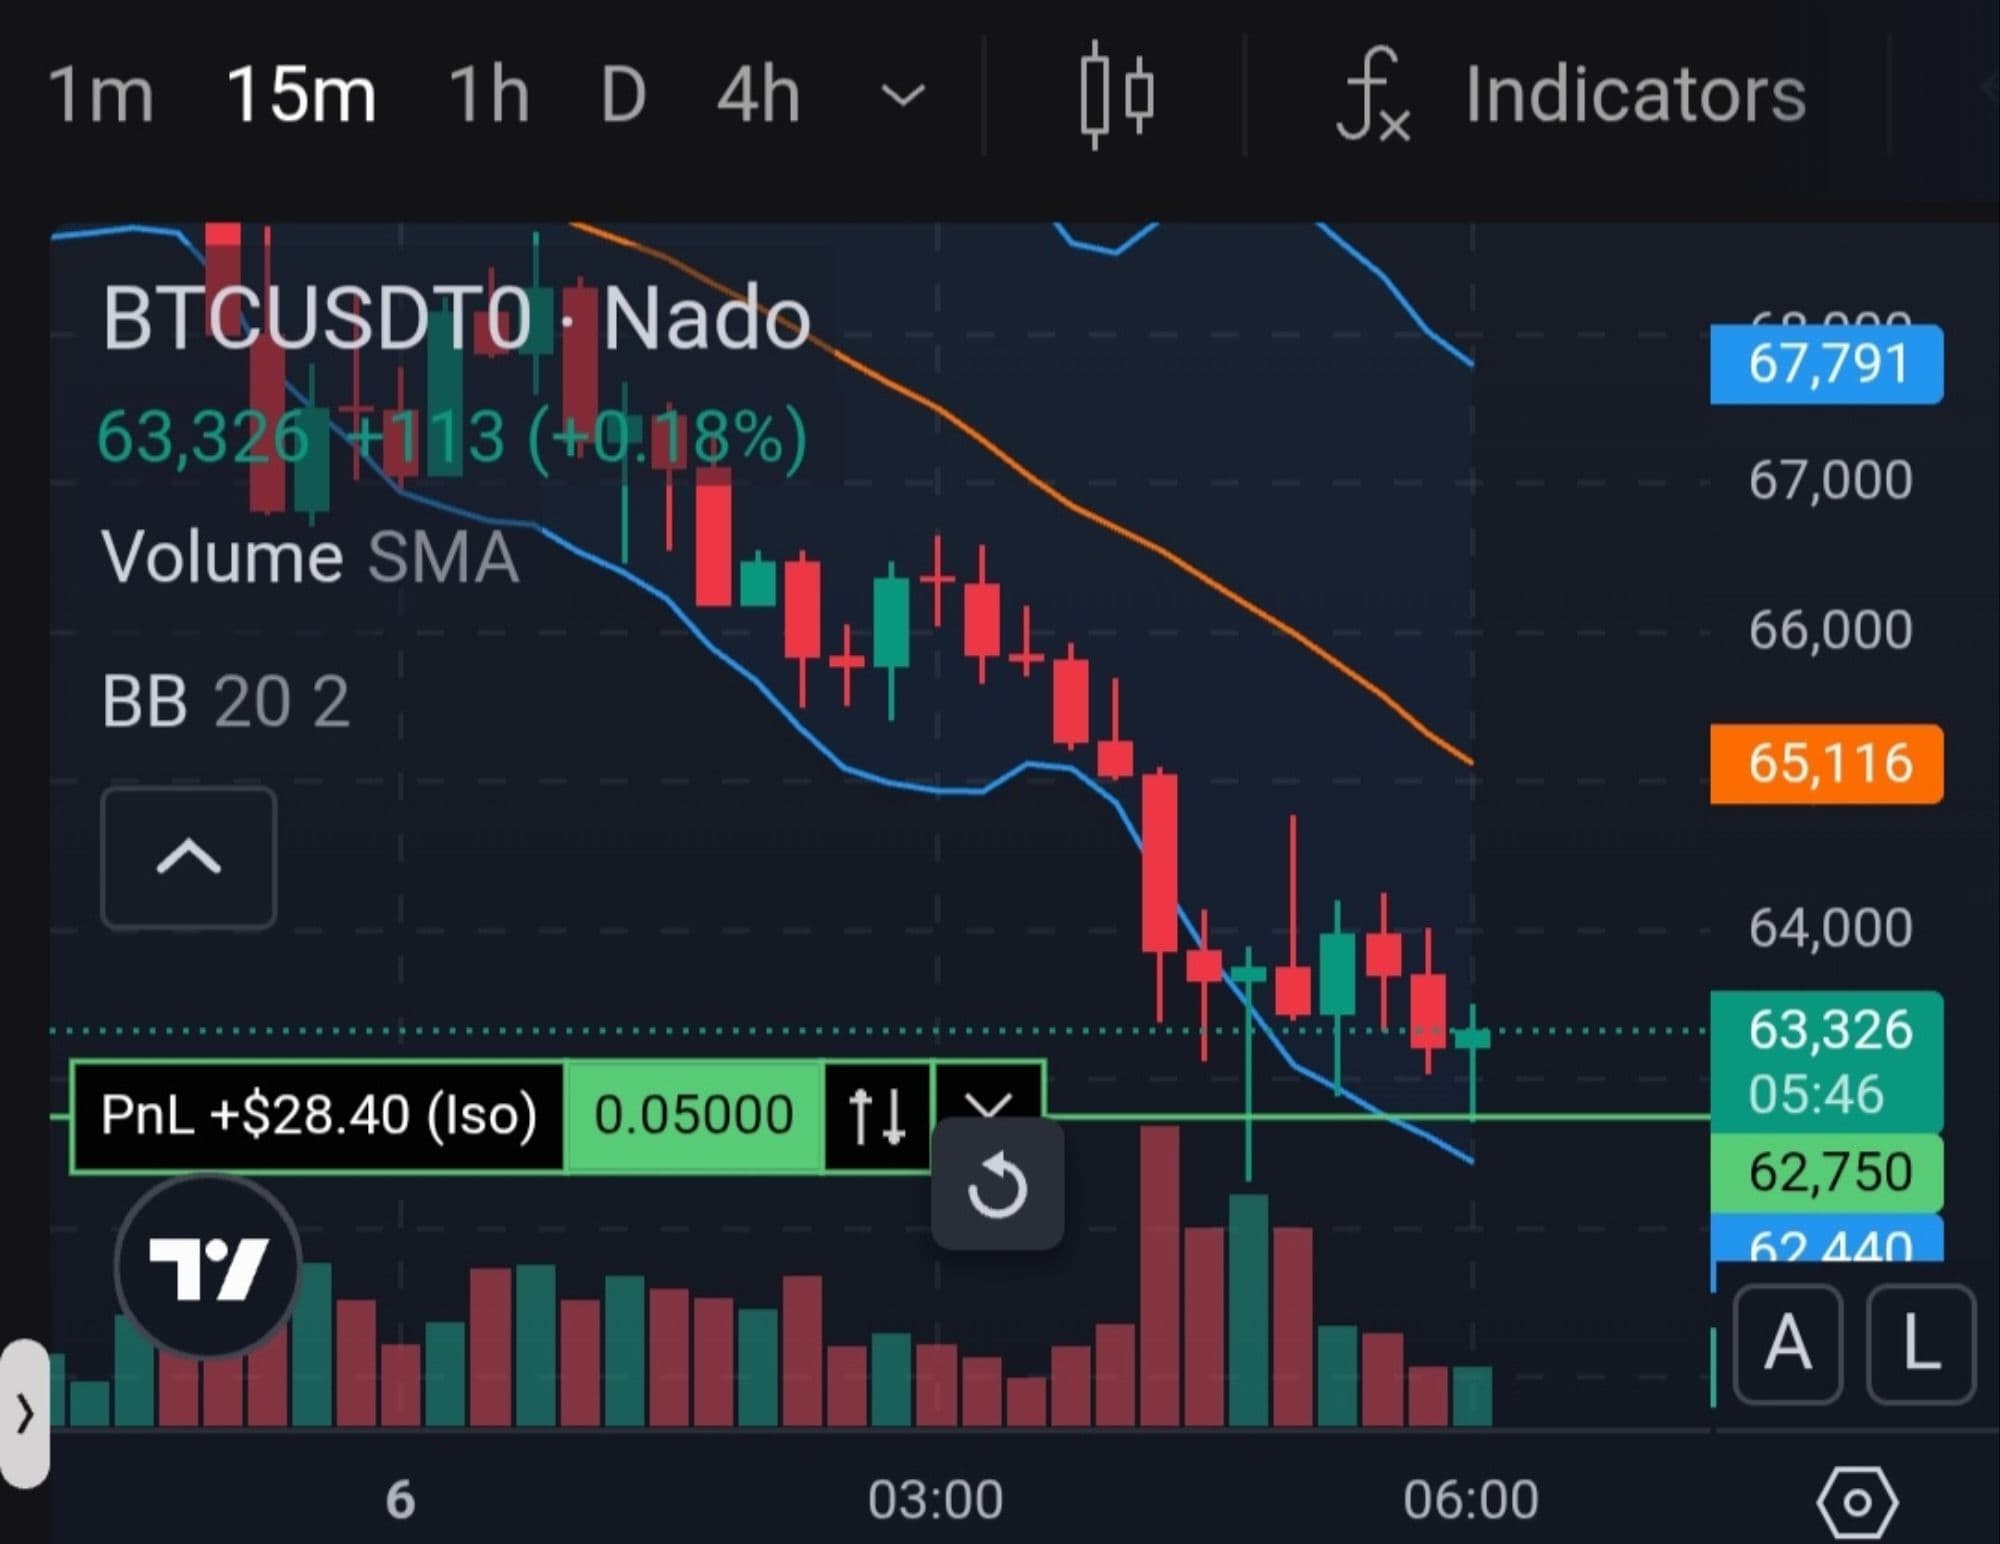Click the reset chart view arrow
This screenshot has width=2000, height=1544.
pyautogui.click(x=997, y=1186)
